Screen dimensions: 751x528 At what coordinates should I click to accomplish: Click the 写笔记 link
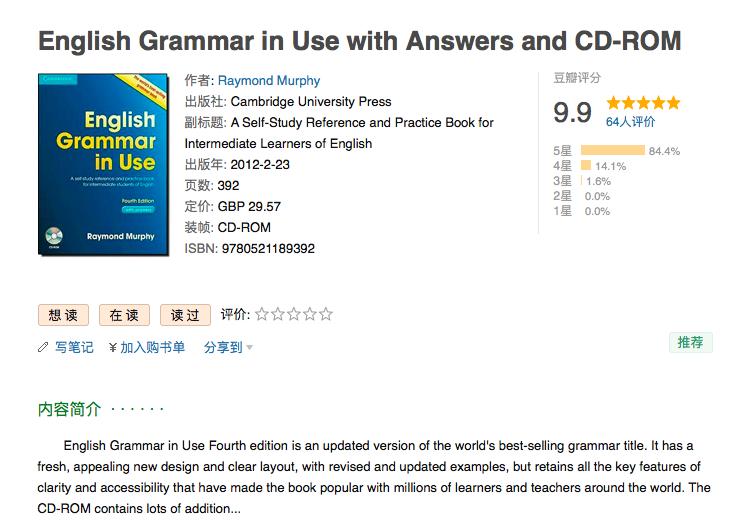tap(74, 348)
